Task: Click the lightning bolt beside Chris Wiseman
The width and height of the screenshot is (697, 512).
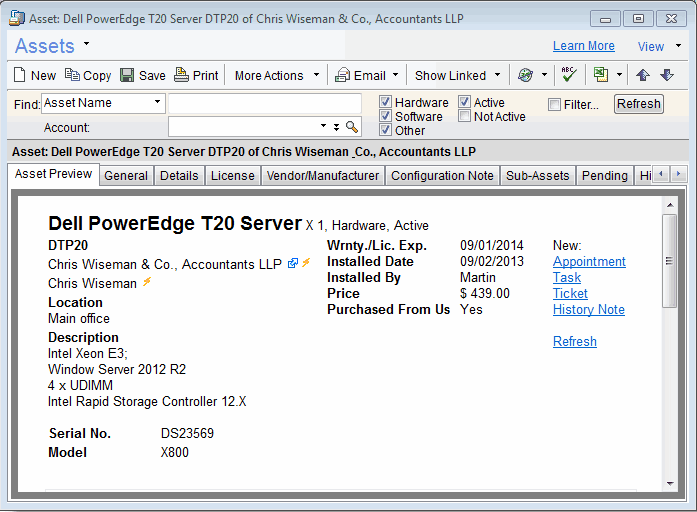Action: 147,282
